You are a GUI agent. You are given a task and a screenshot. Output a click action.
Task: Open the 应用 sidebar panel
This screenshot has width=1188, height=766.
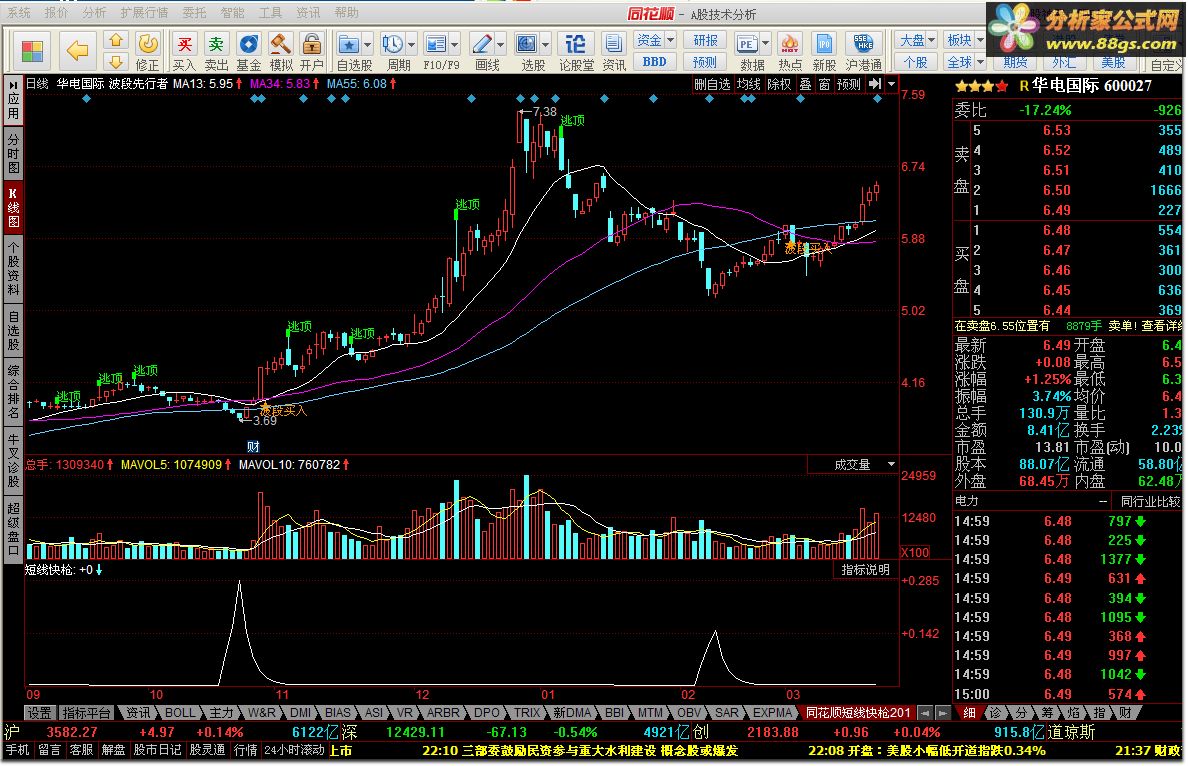tap(13, 100)
